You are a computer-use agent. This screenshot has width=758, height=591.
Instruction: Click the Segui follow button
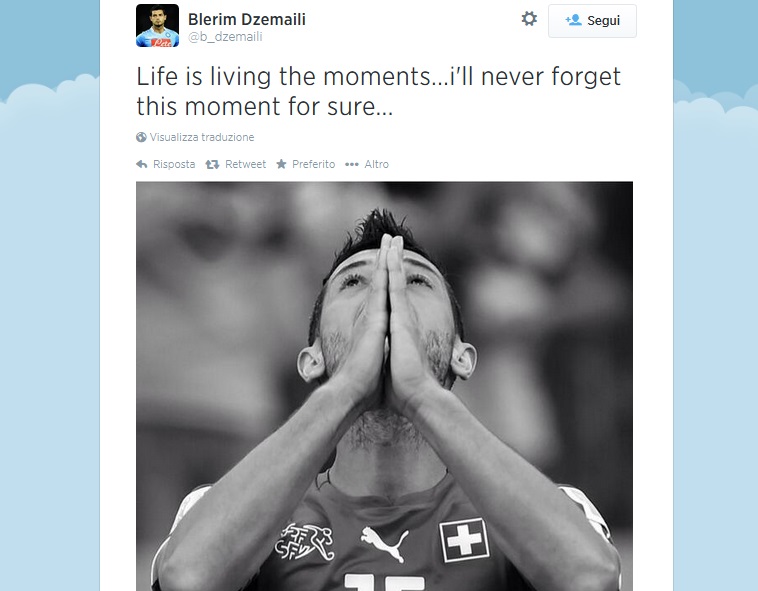(592, 21)
